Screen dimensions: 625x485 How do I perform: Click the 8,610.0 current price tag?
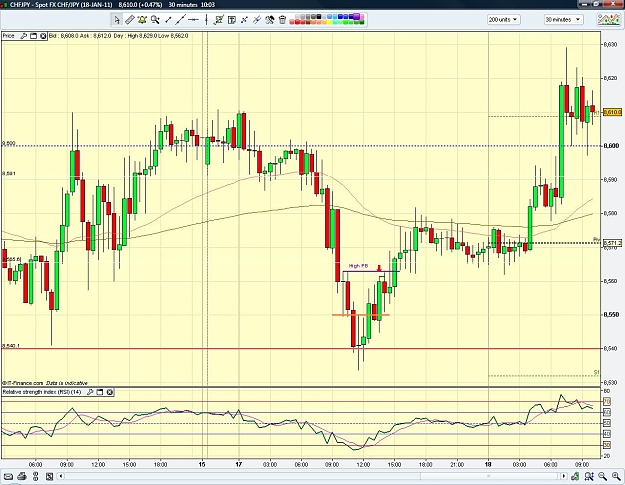(x=612, y=112)
